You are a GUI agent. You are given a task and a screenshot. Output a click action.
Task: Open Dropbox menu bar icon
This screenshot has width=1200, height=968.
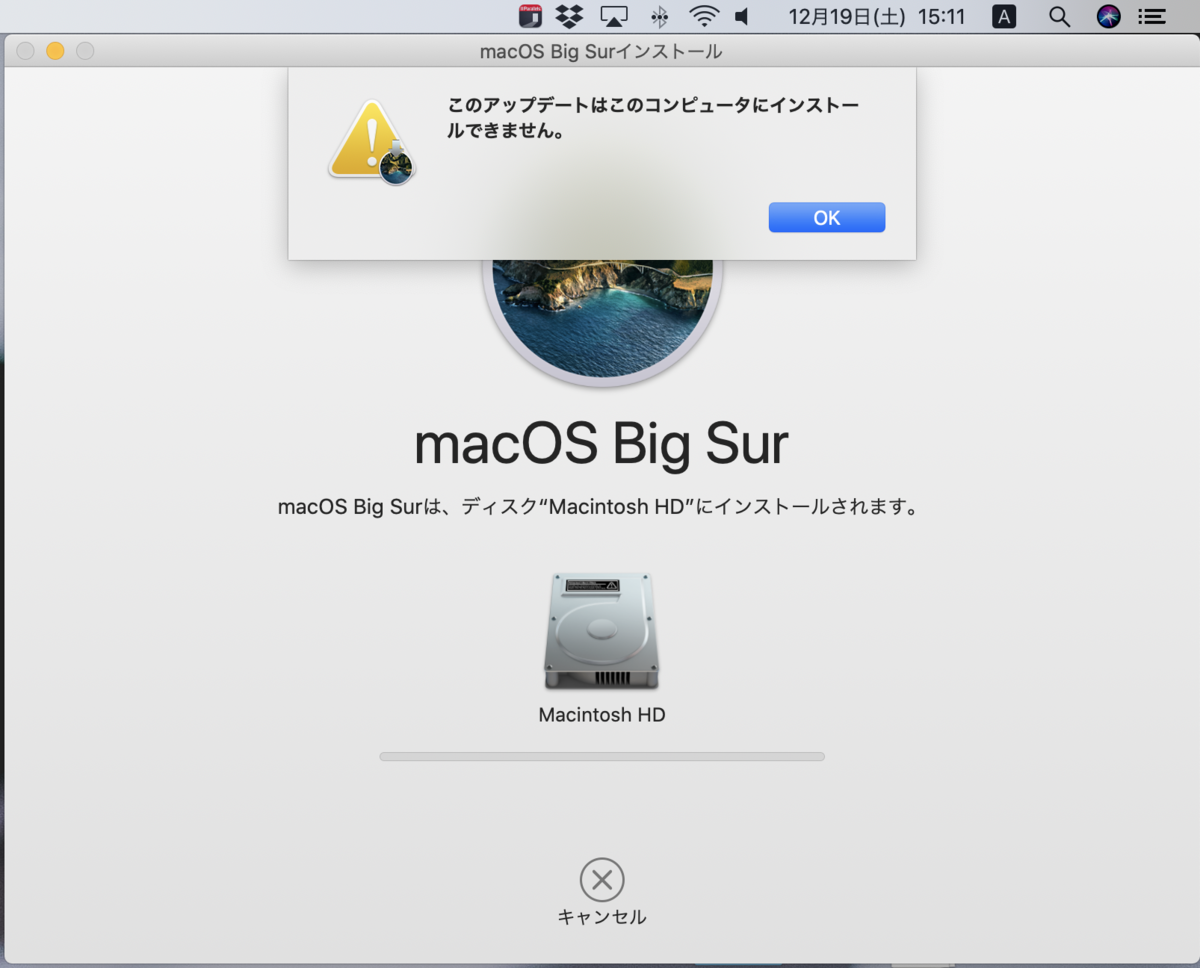coord(569,16)
